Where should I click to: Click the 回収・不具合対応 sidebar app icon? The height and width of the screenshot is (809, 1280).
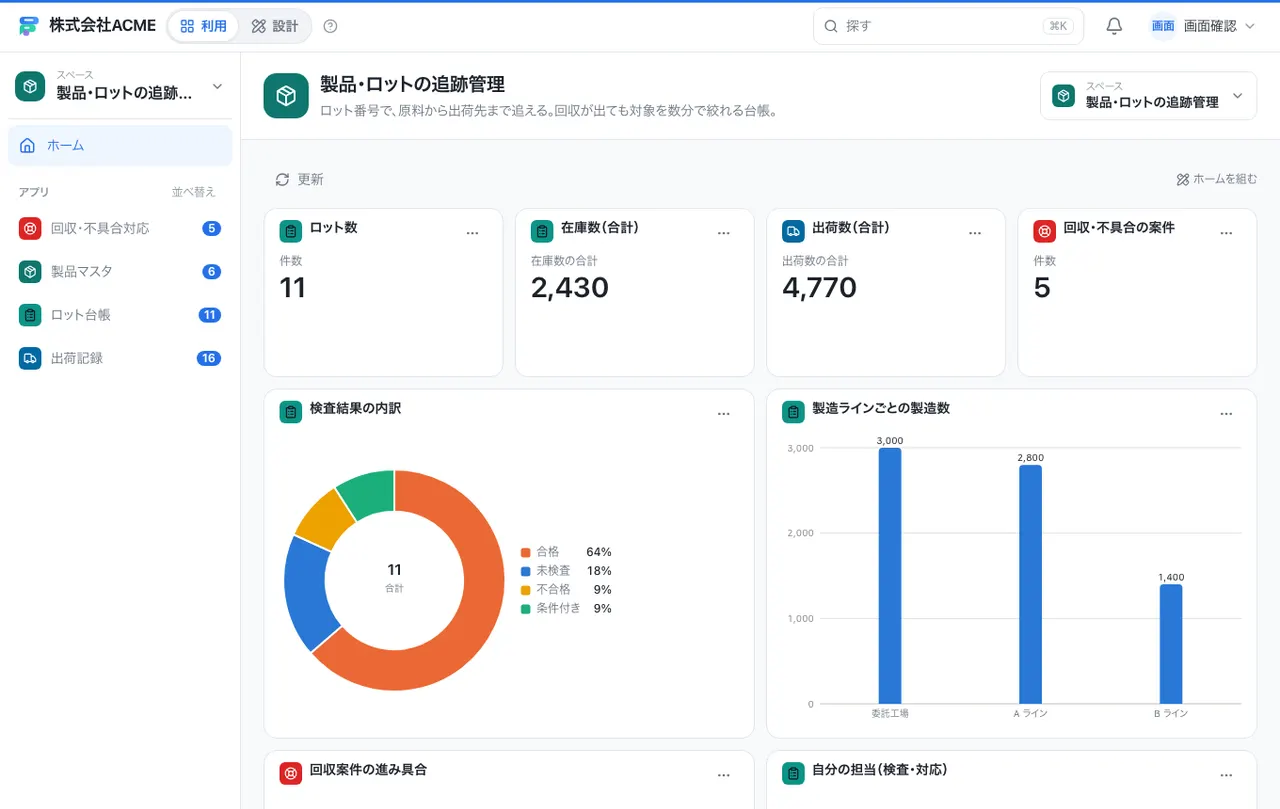30,228
